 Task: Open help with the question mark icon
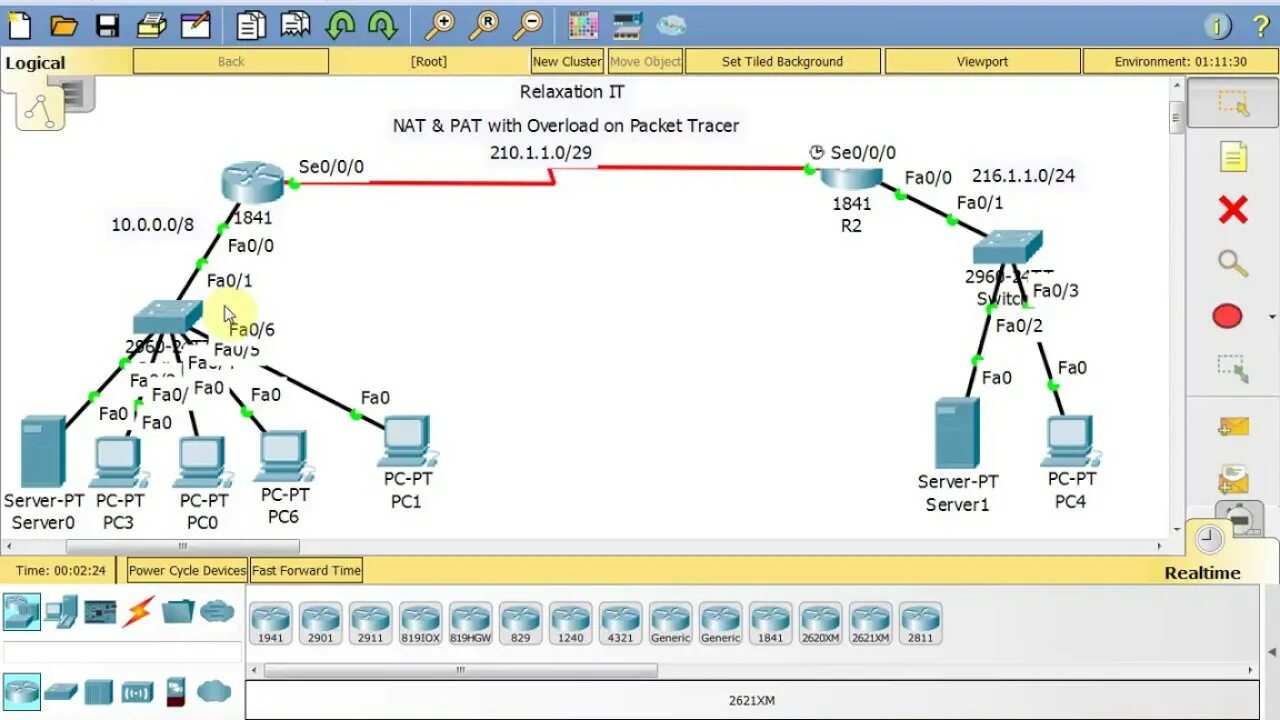1260,26
